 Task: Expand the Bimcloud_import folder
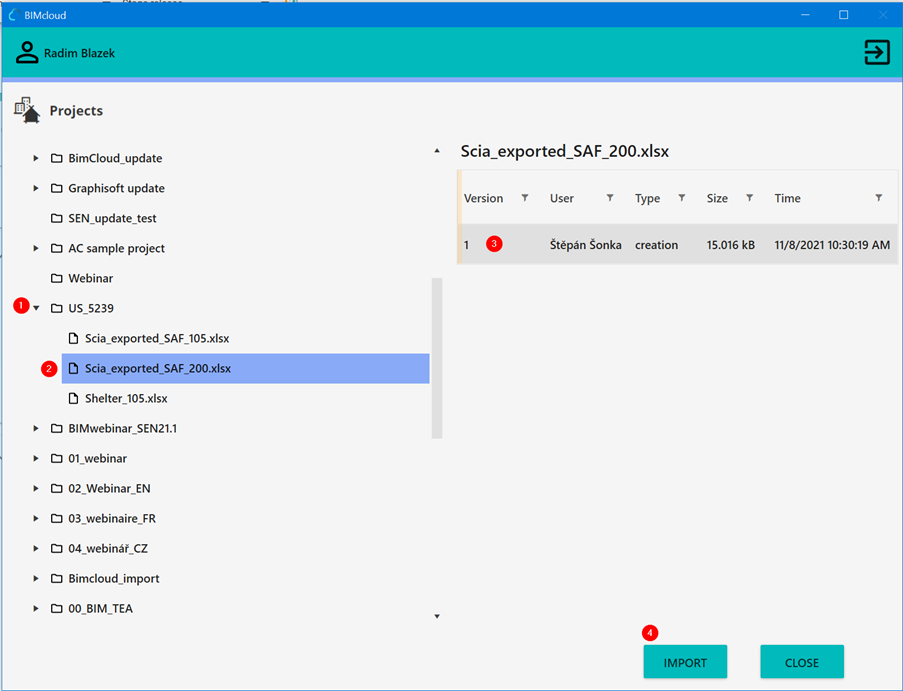click(x=36, y=578)
